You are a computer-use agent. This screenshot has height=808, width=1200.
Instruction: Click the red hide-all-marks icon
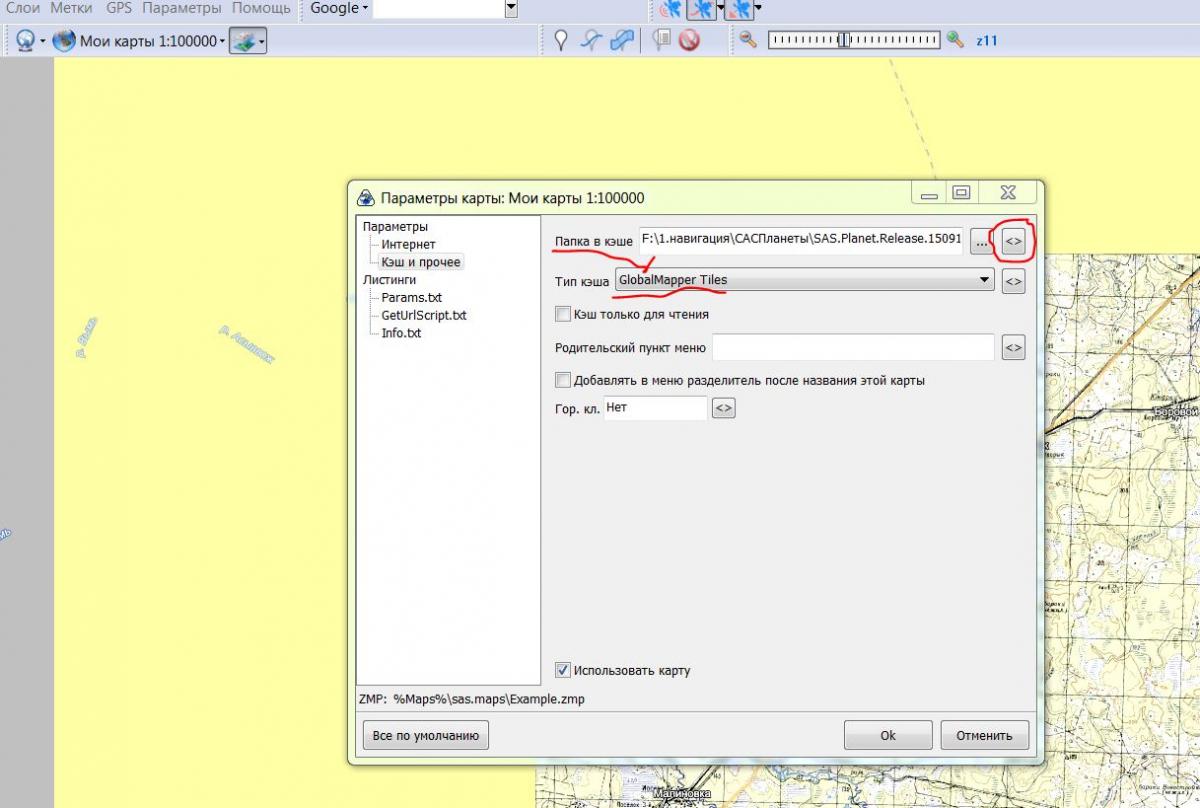(688, 40)
